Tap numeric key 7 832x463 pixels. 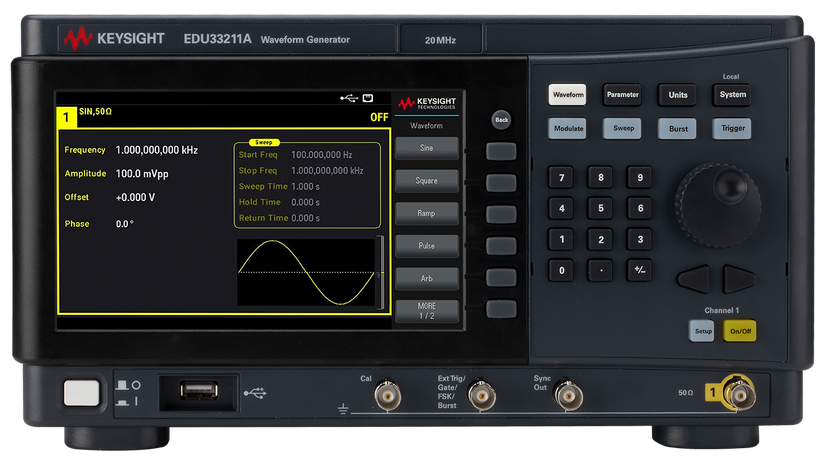561,178
